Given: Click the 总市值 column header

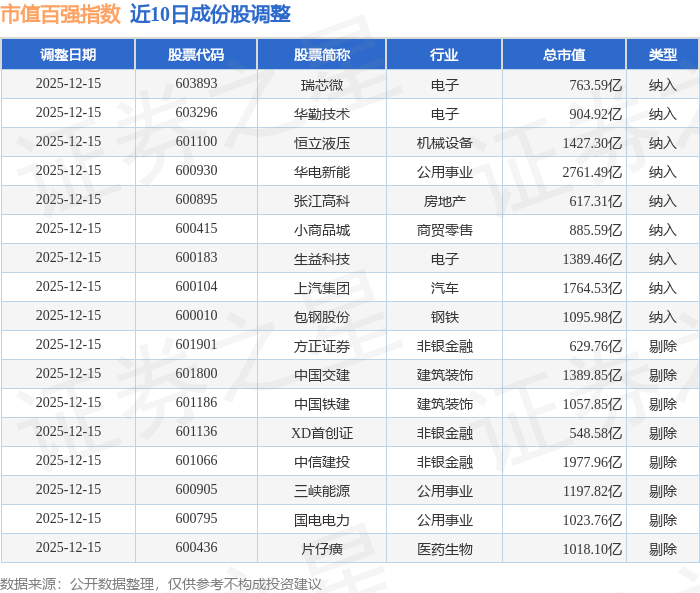Looking at the screenshot, I should [x=564, y=54].
